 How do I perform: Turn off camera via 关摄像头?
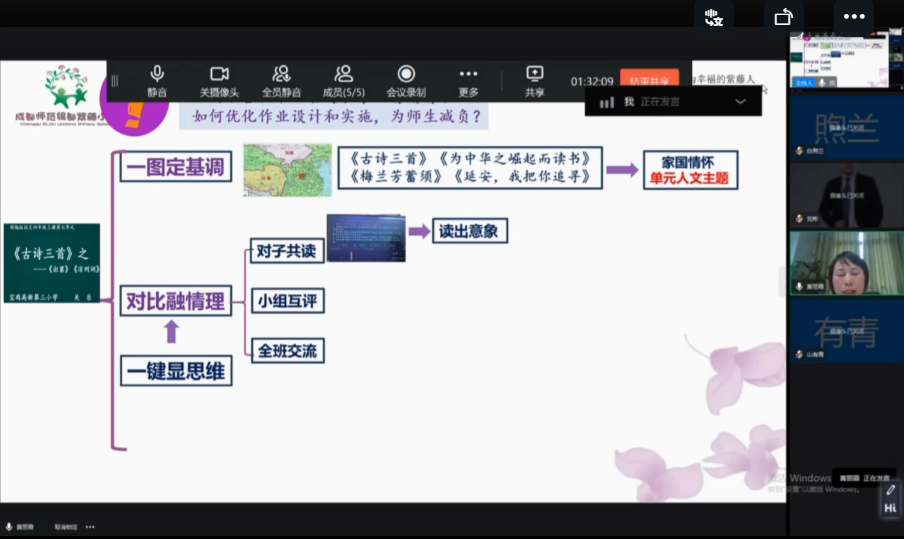click(219, 80)
